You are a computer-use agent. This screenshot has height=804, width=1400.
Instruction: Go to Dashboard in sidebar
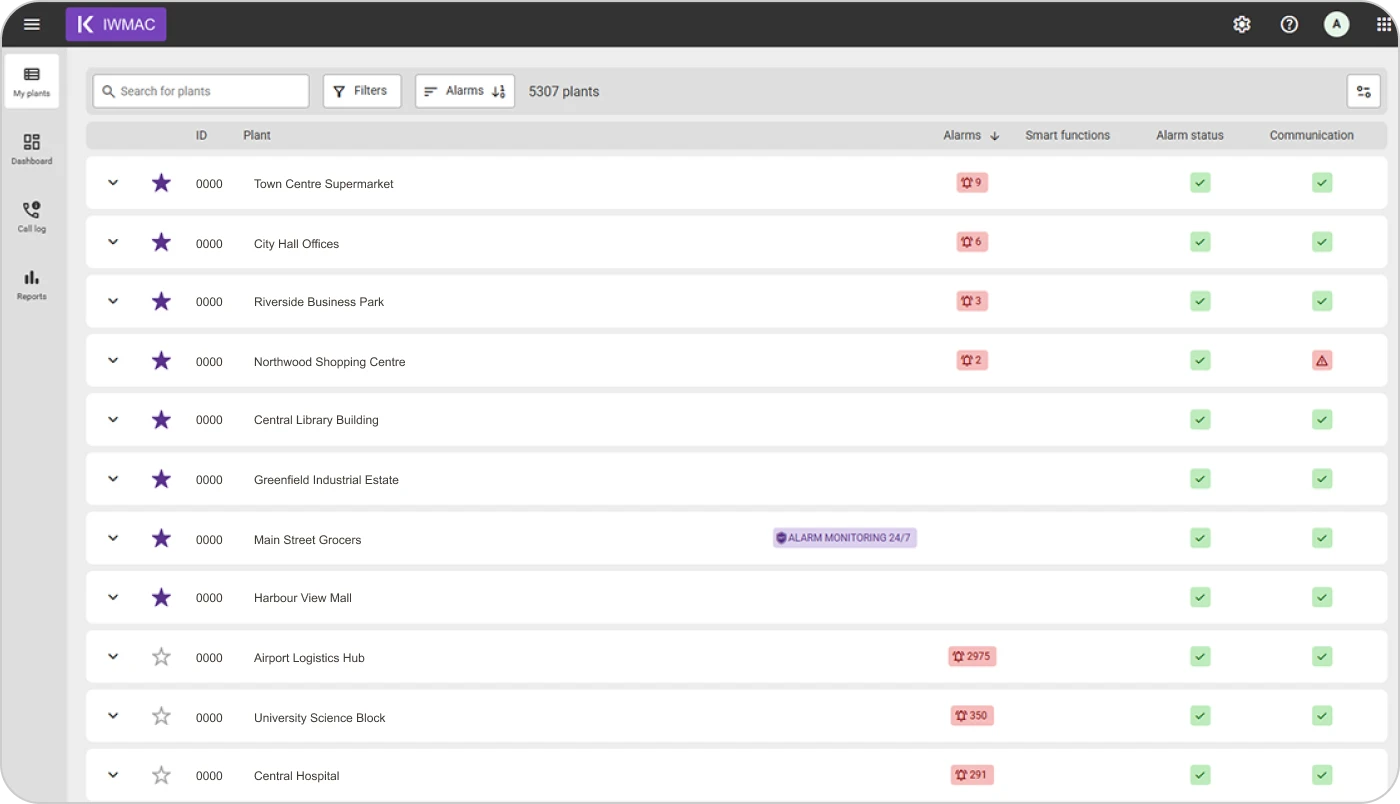coord(32,148)
